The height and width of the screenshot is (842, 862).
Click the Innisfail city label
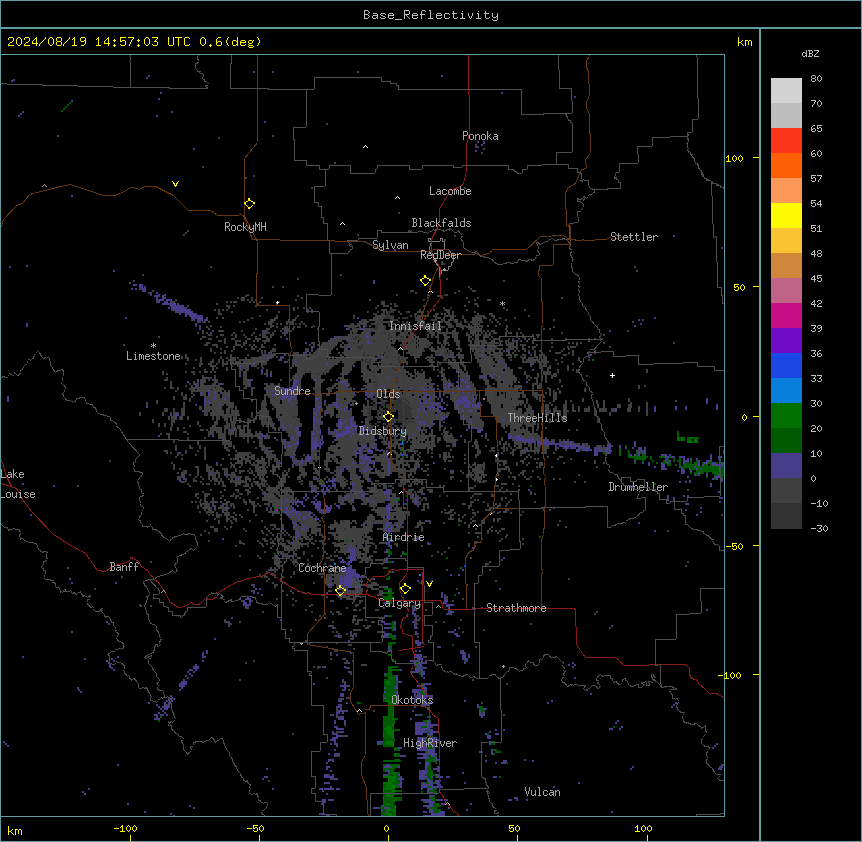coord(415,326)
